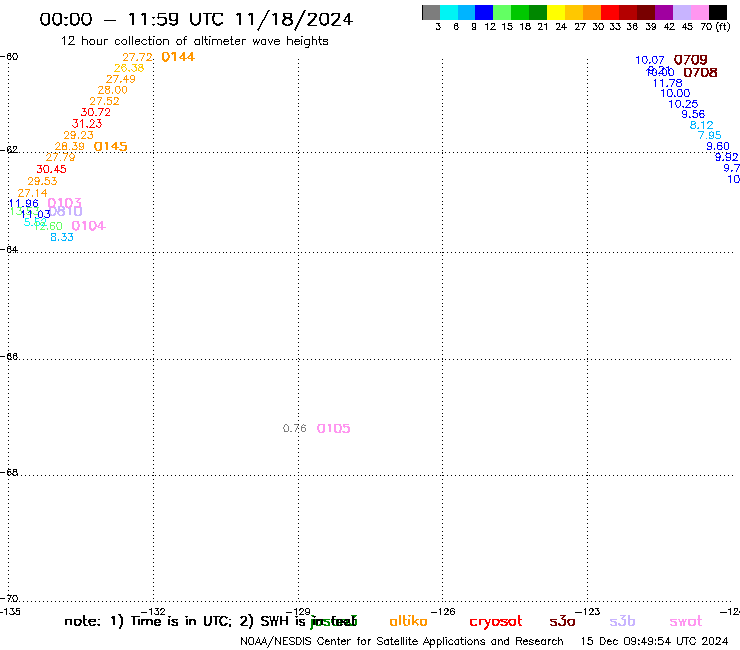Click wave height value 27.72

pyautogui.click(x=137, y=57)
